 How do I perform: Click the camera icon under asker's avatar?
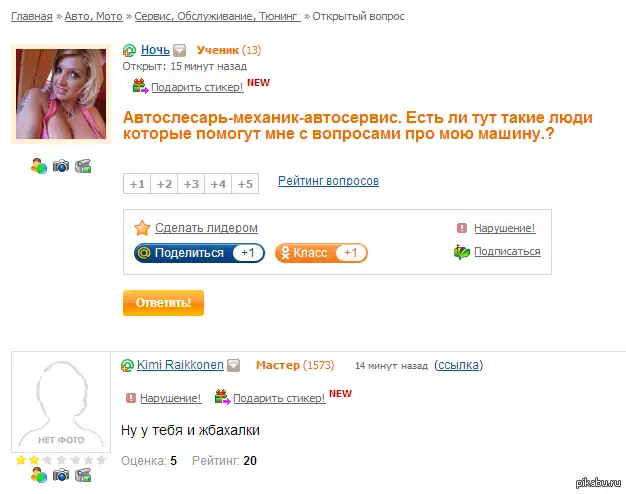[x=61, y=166]
